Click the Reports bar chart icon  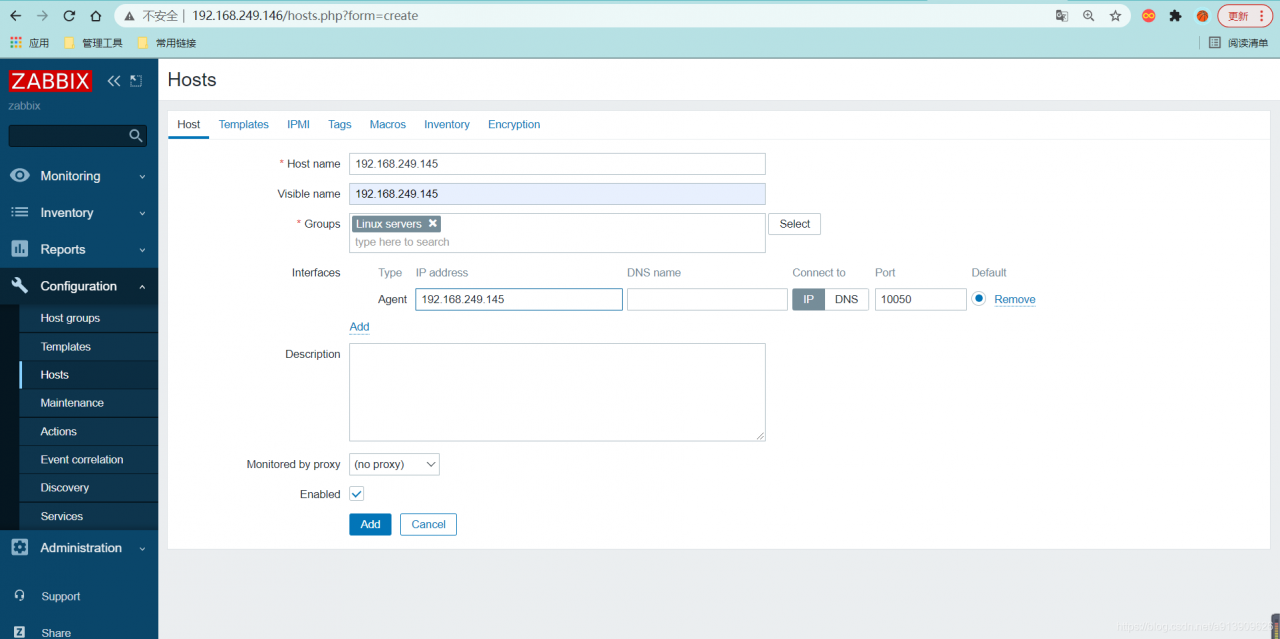[19, 249]
